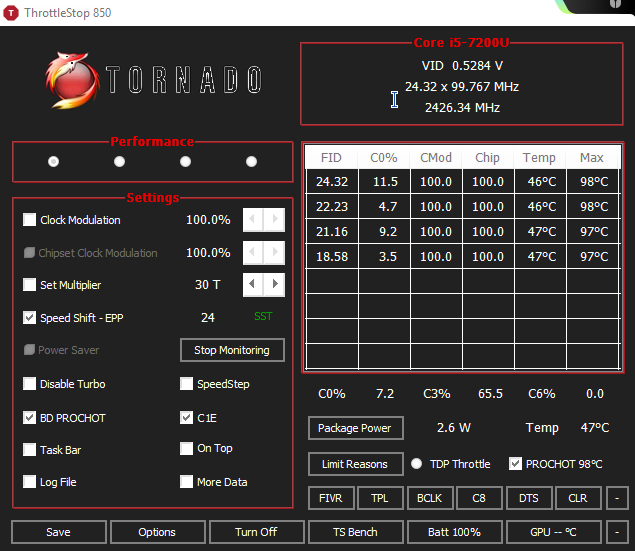Check the More Data option
The height and width of the screenshot is (551, 635).
point(186,482)
